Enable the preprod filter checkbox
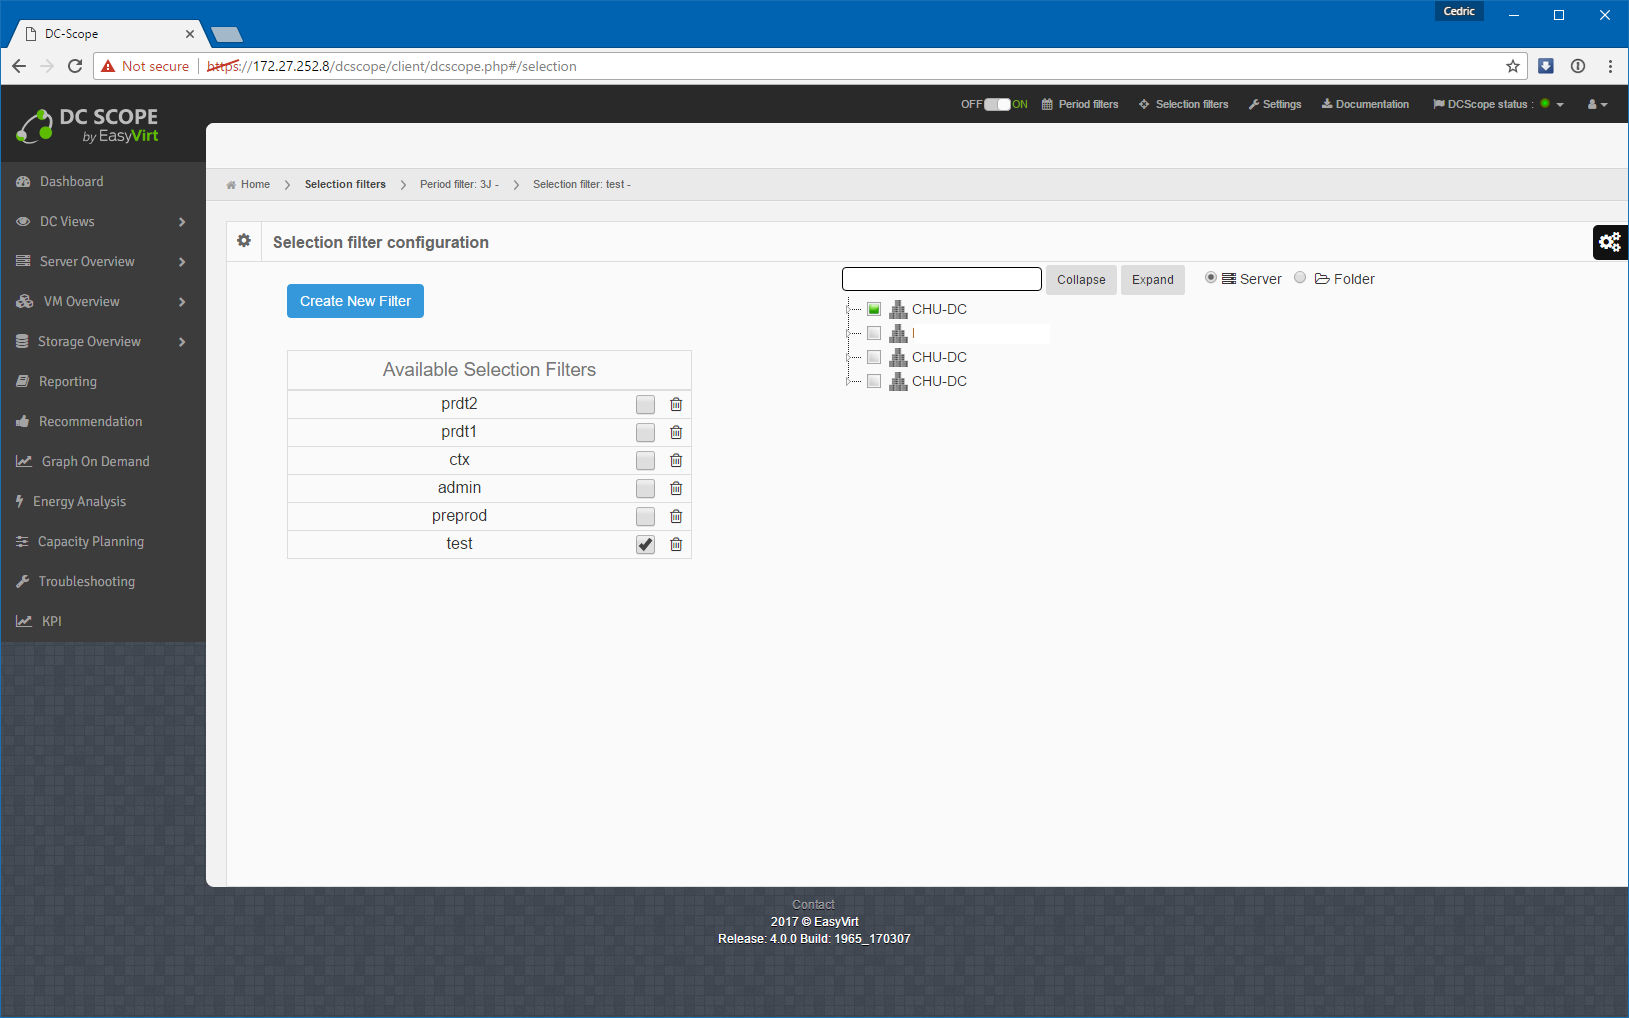The image size is (1629, 1018). 645,516
